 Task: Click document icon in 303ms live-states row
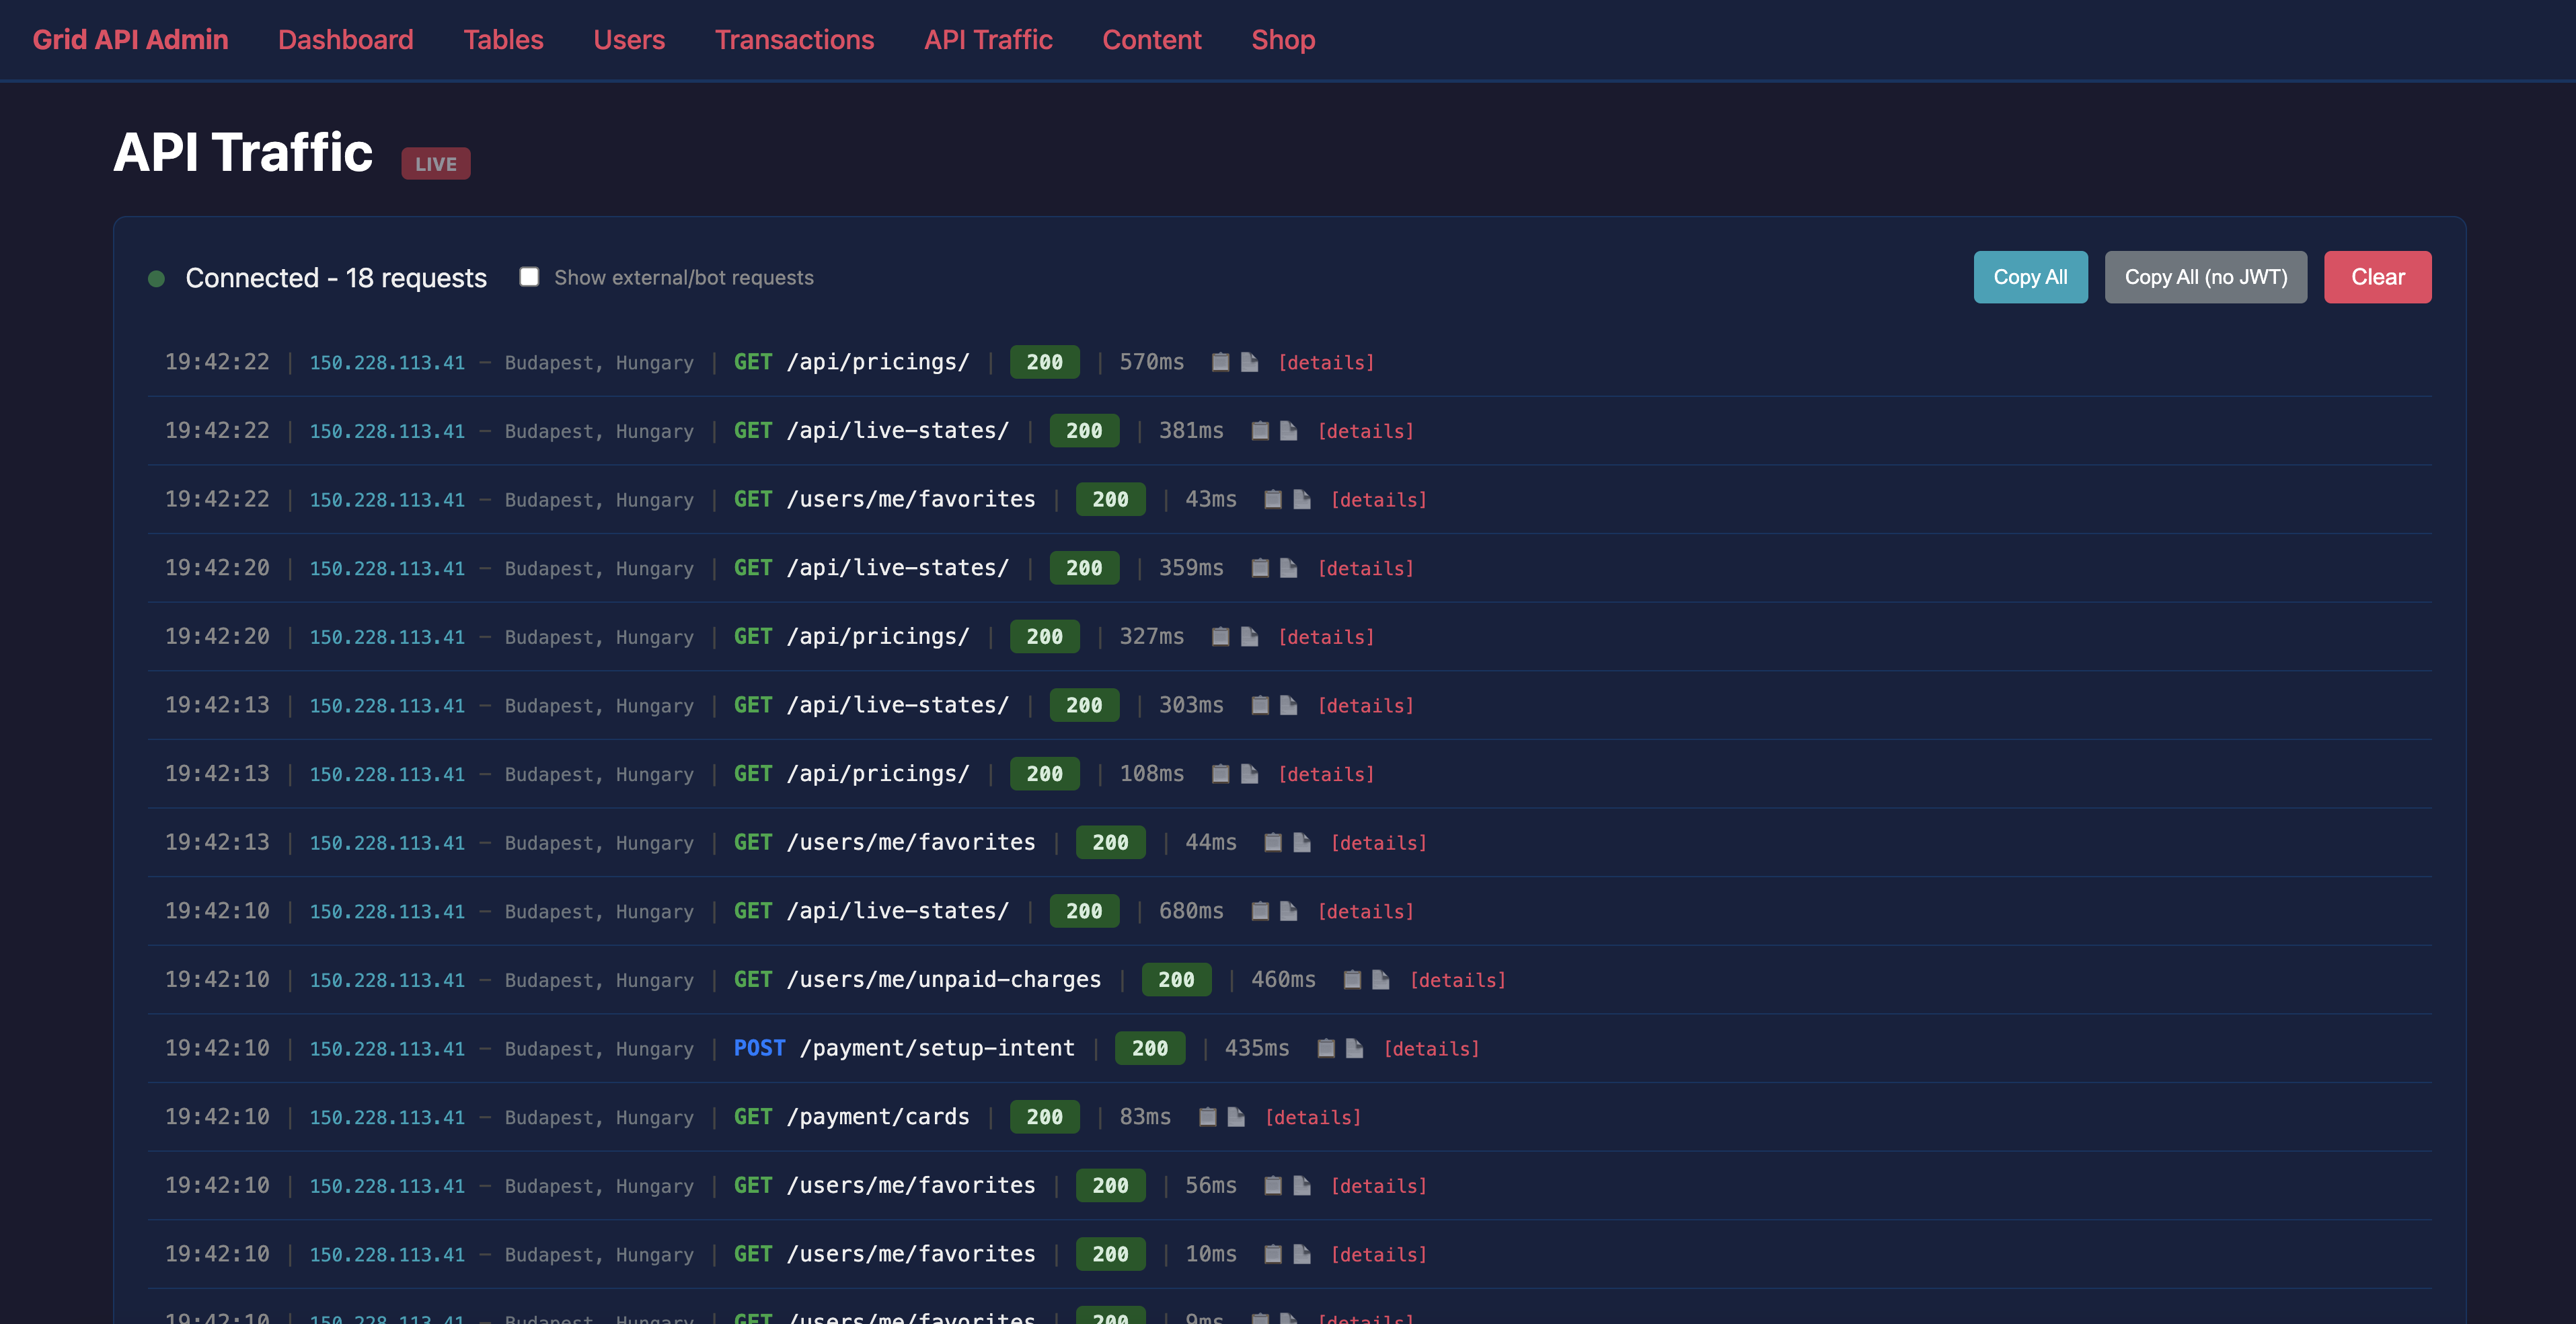pos(1289,705)
